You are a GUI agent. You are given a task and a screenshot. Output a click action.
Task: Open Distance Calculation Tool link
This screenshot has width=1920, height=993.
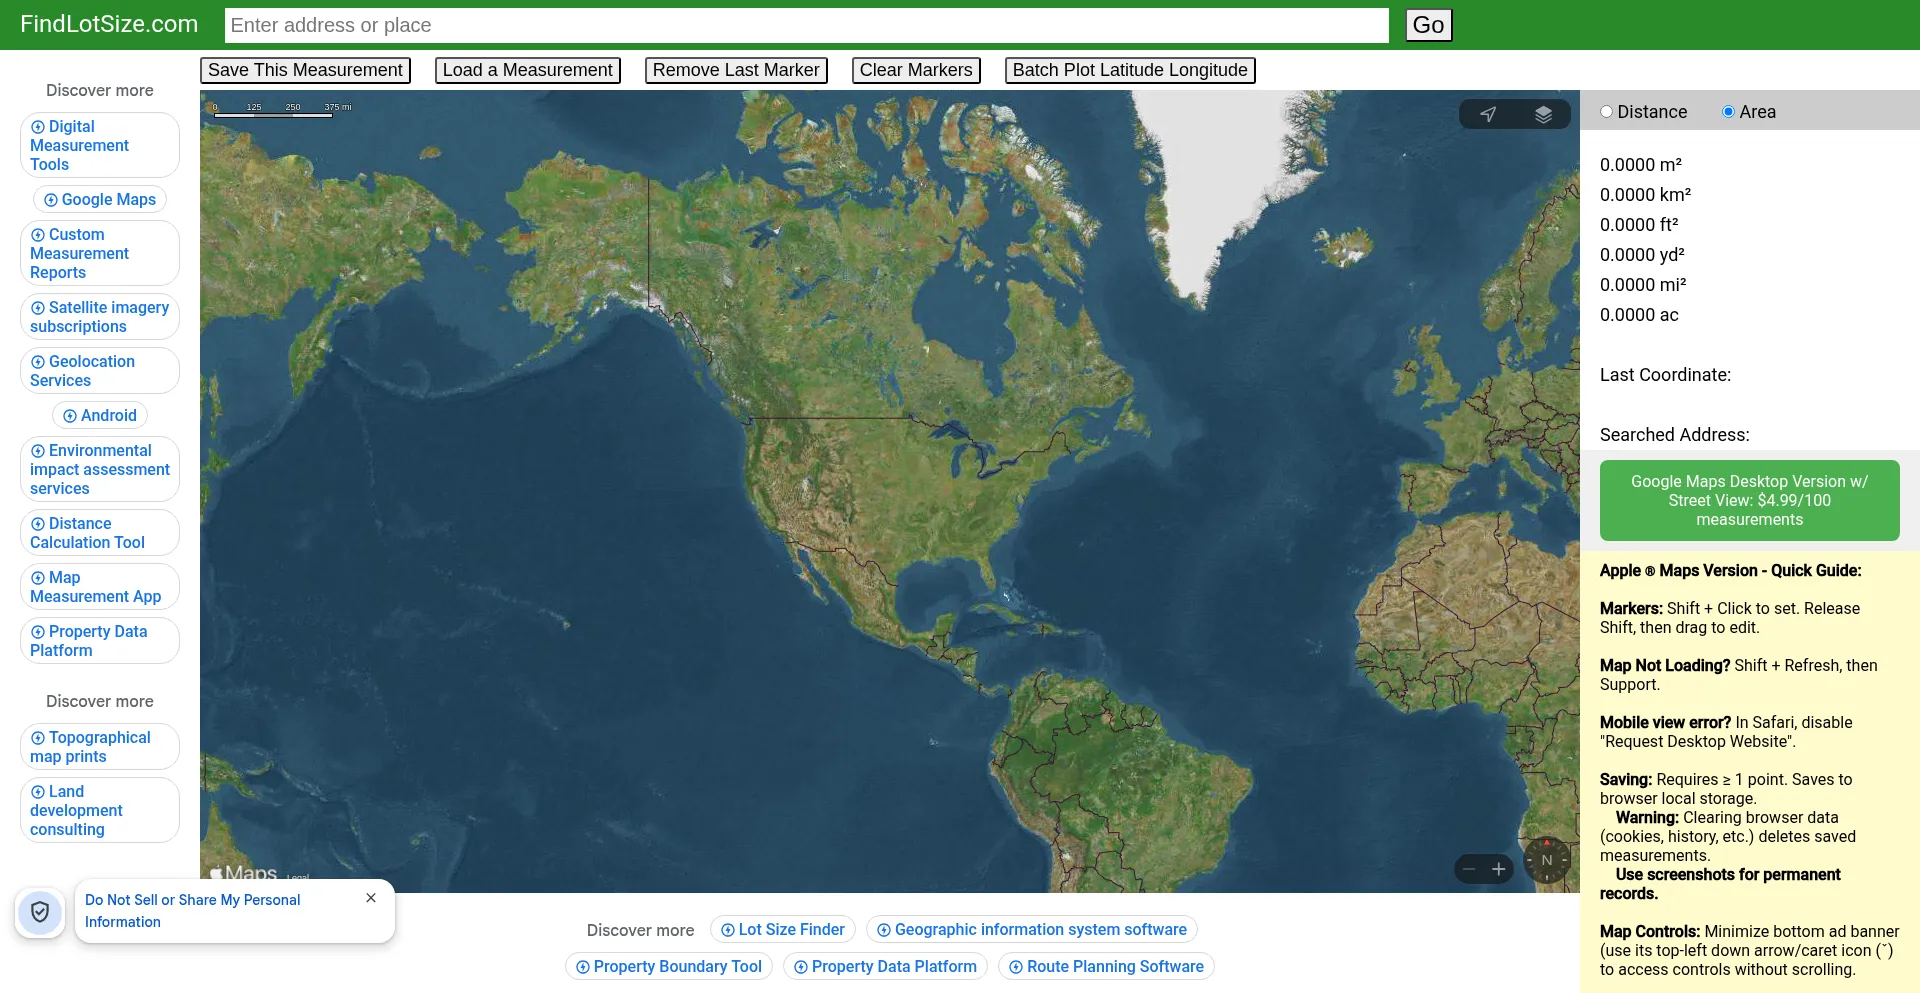pos(100,533)
